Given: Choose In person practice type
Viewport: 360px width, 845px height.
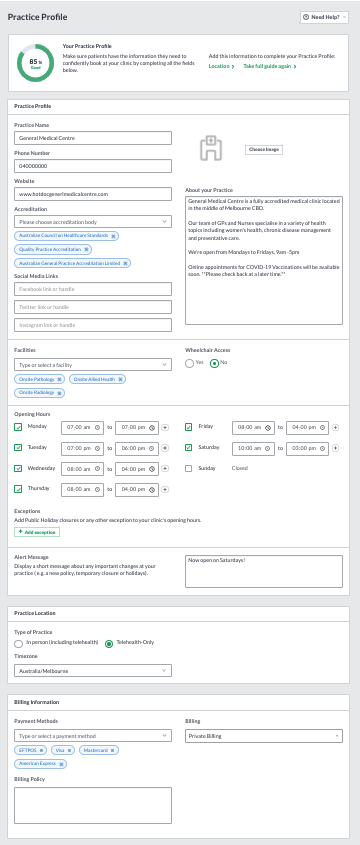Looking at the screenshot, I should [x=18, y=643].
